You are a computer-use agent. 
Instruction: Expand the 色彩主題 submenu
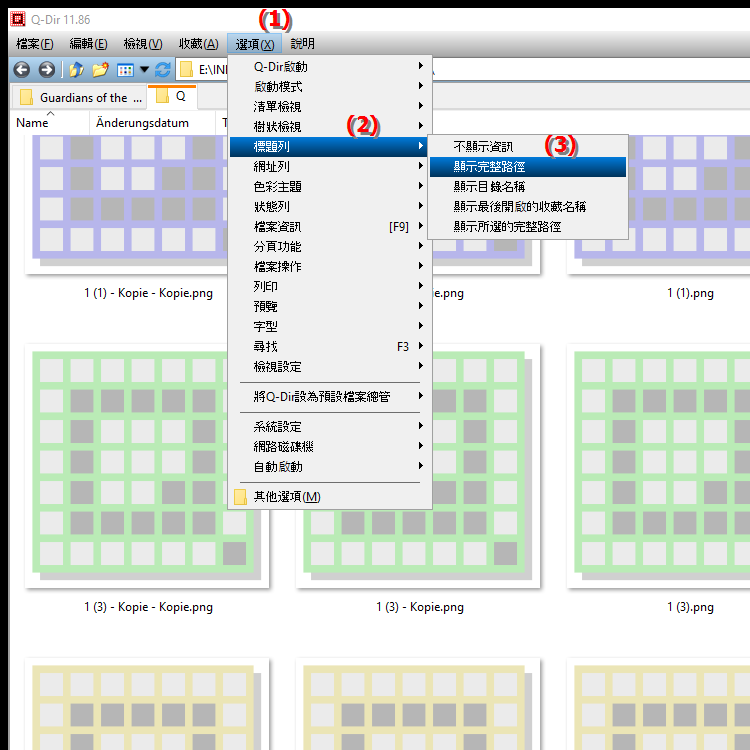click(330, 187)
